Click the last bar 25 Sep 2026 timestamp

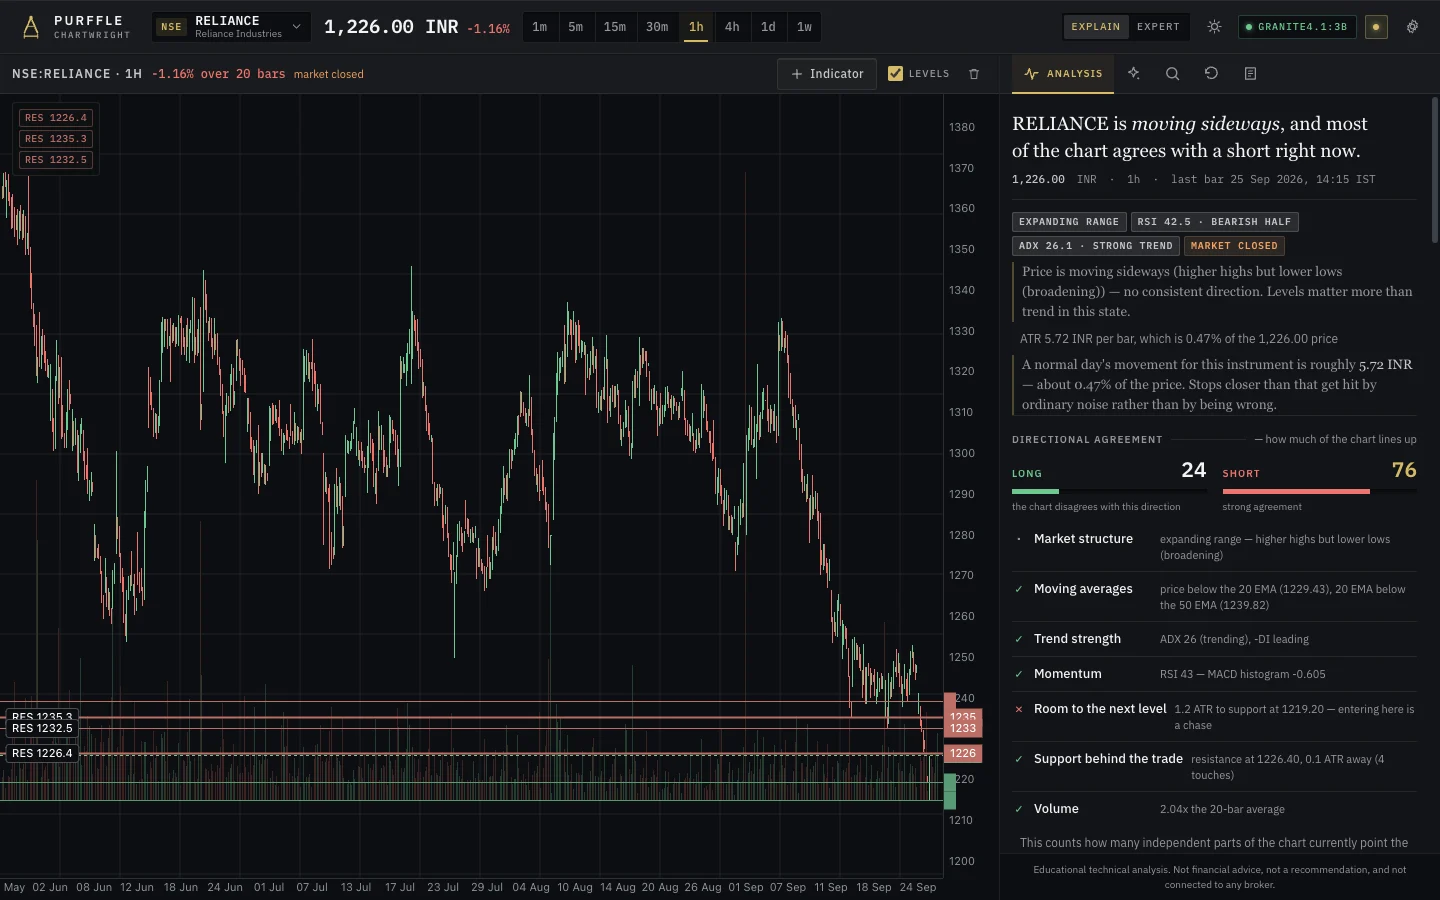point(1273,180)
